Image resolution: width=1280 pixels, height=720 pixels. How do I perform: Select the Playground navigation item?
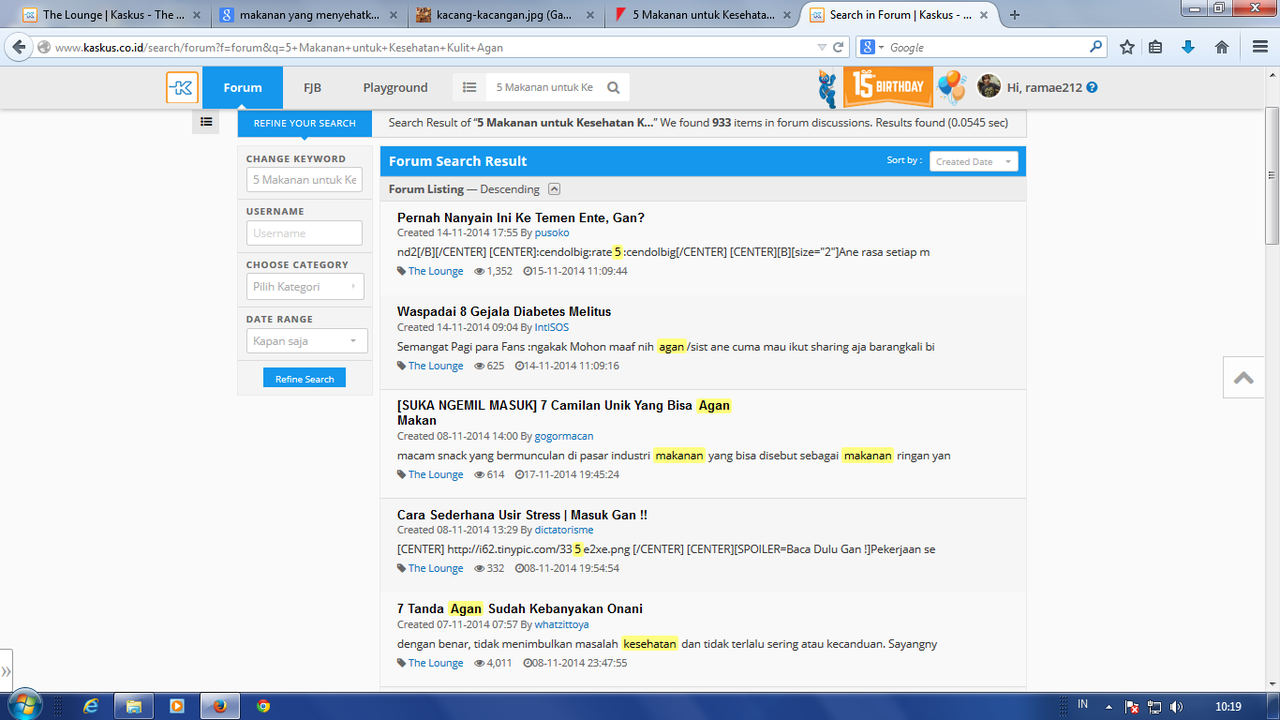[395, 87]
